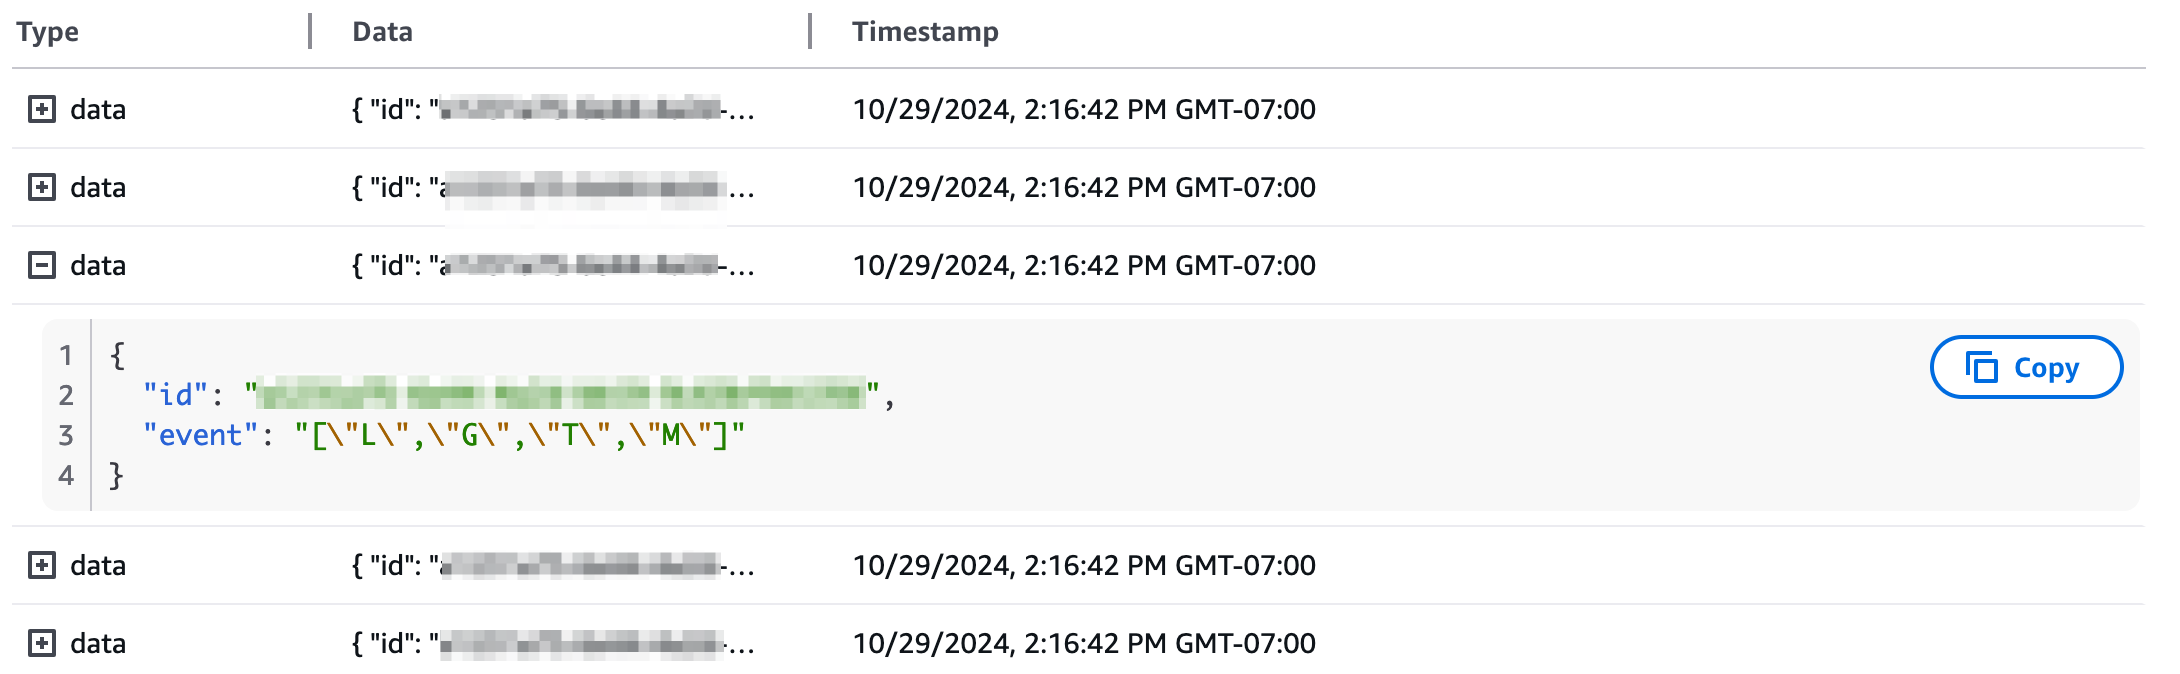Select the Data column header
This screenshot has height=674, width=2180.
[380, 31]
